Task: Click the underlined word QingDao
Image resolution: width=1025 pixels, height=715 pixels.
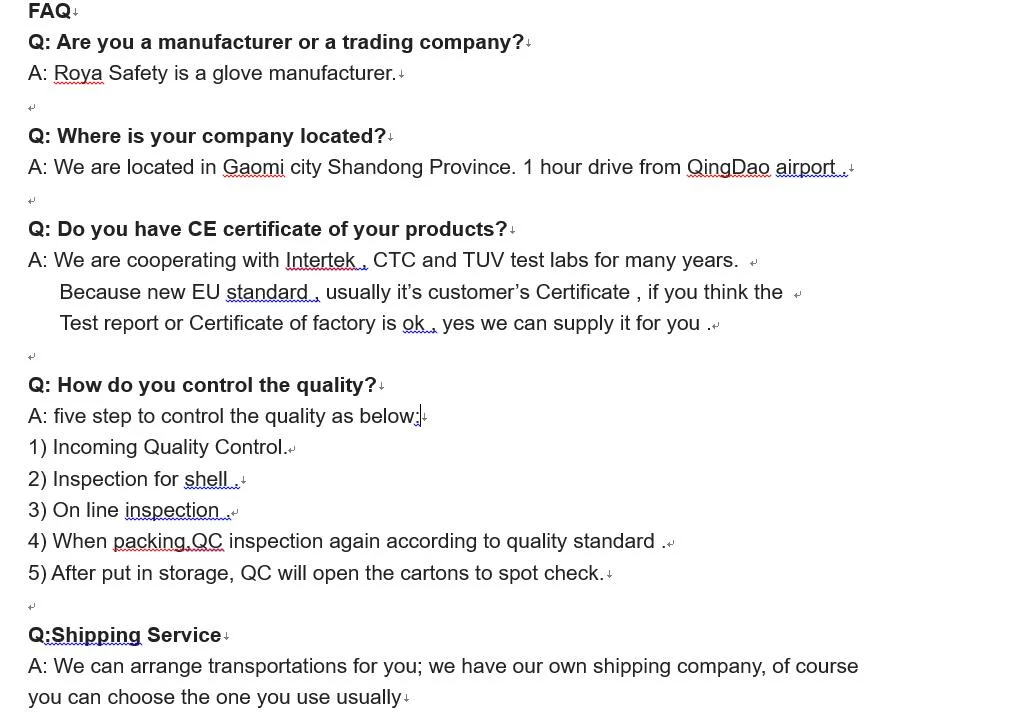Action: click(728, 167)
